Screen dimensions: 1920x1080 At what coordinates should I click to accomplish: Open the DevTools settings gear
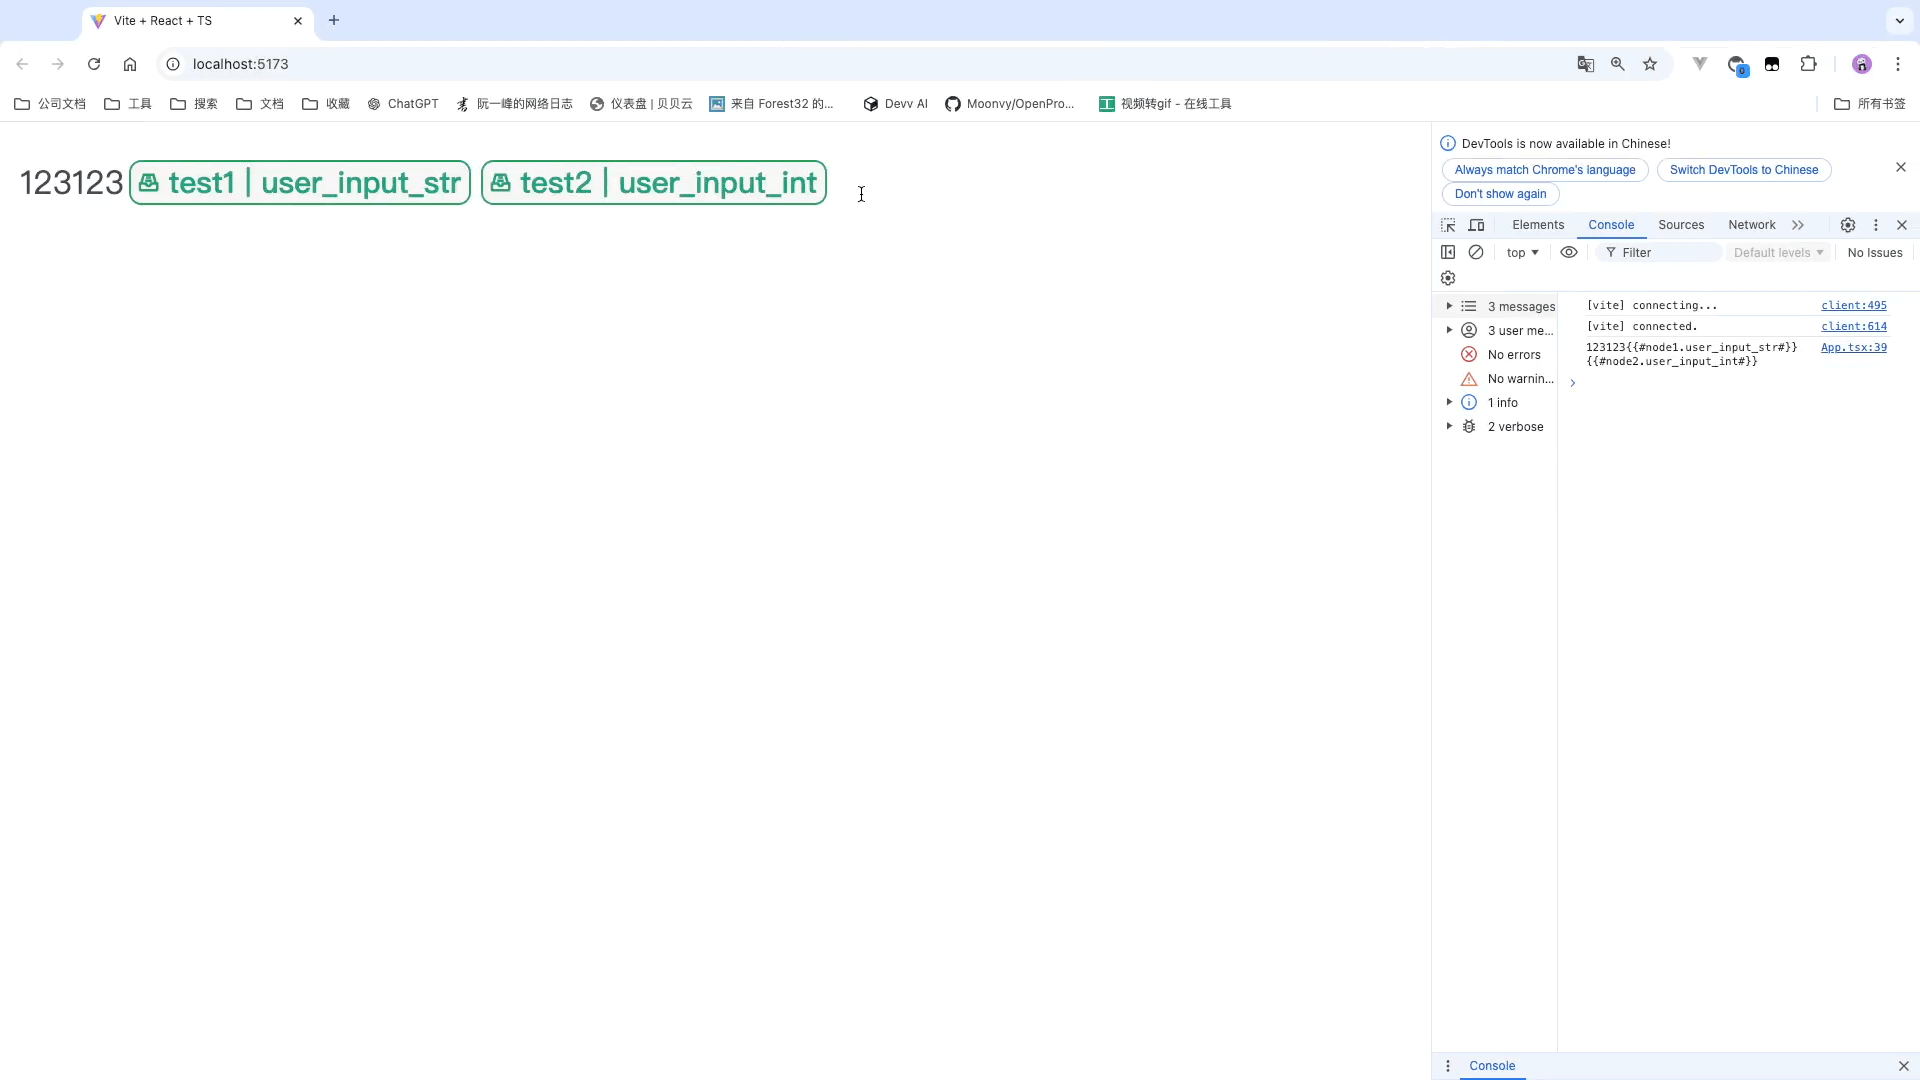[1848, 225]
